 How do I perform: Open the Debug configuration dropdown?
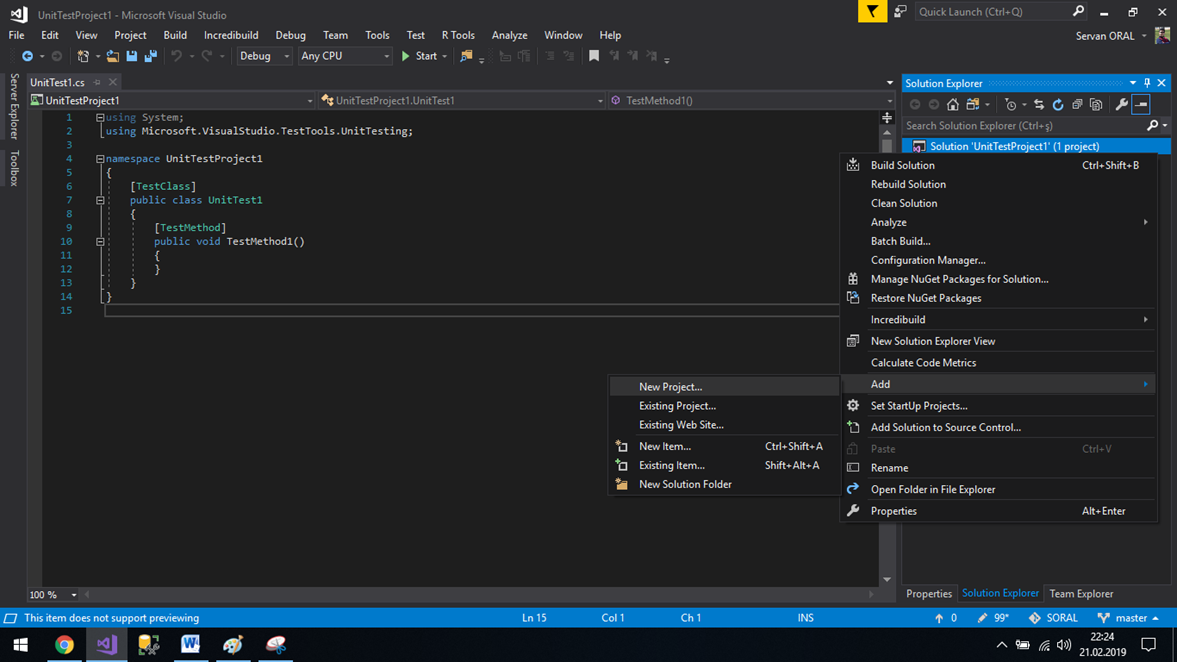pyautogui.click(x=264, y=56)
